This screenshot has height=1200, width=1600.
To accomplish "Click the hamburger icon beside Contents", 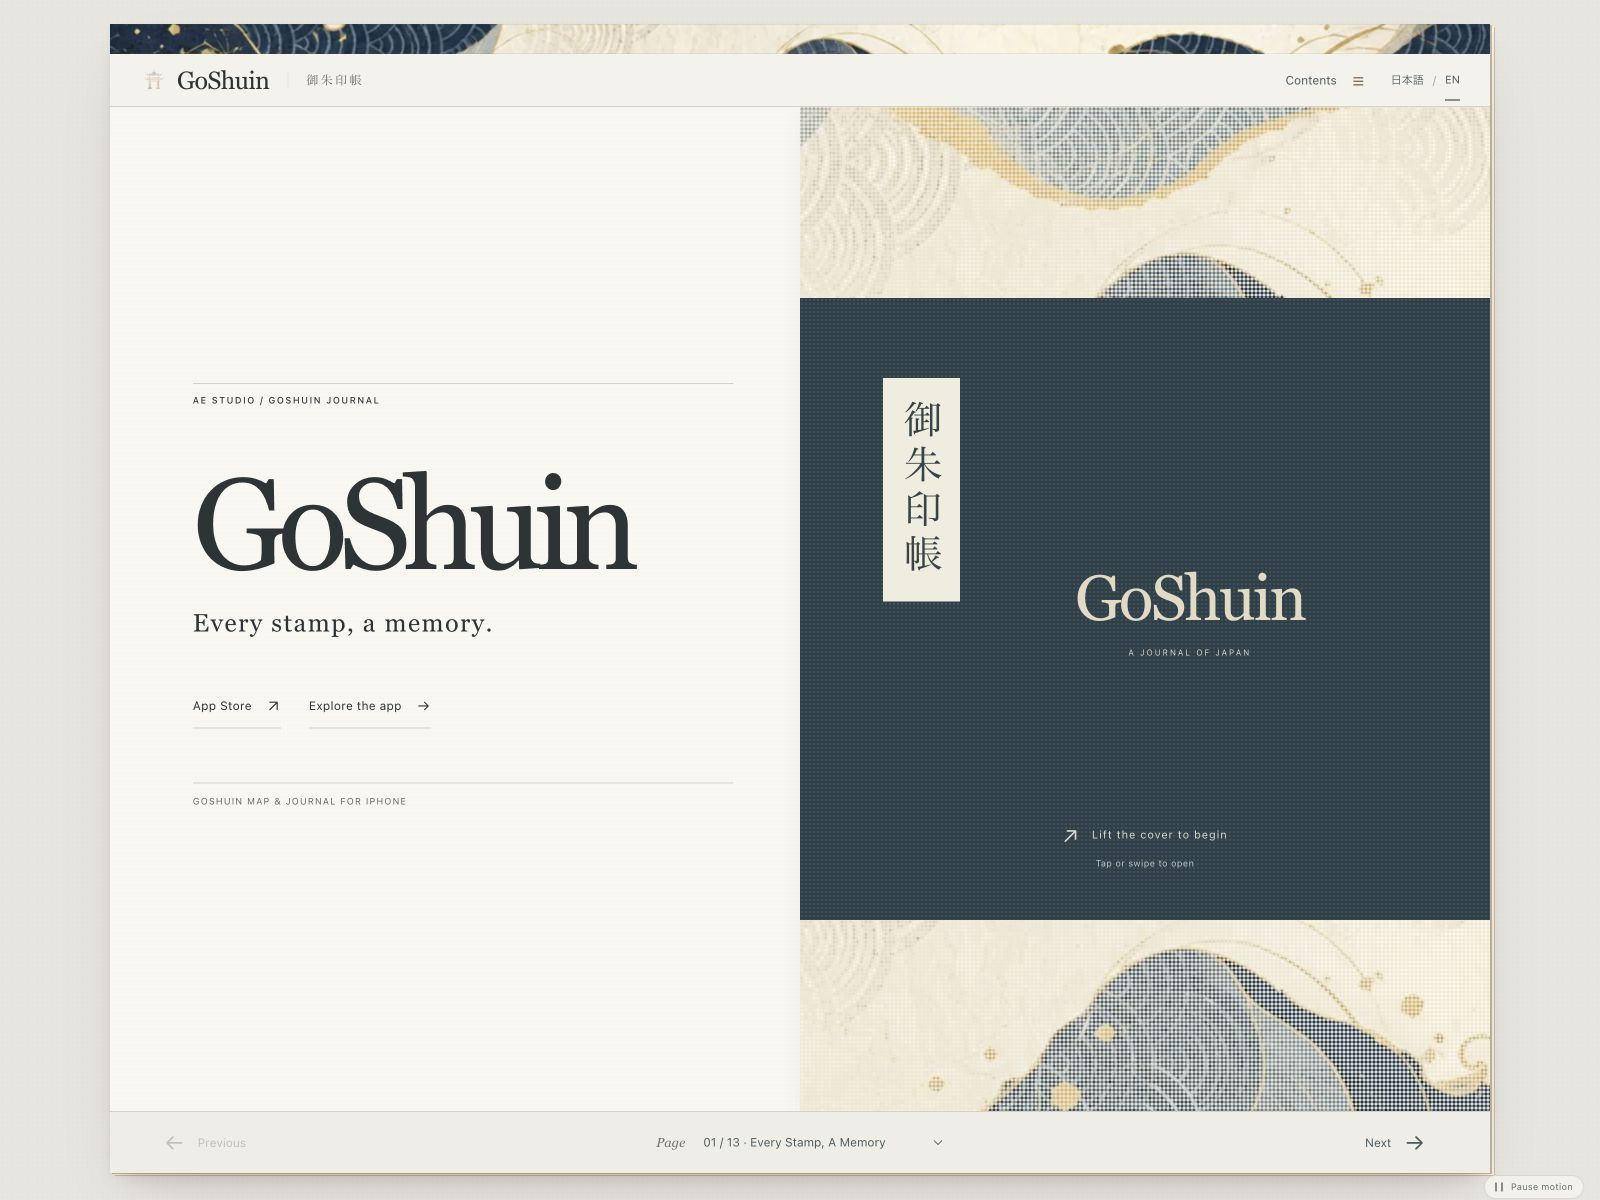I will tap(1358, 81).
